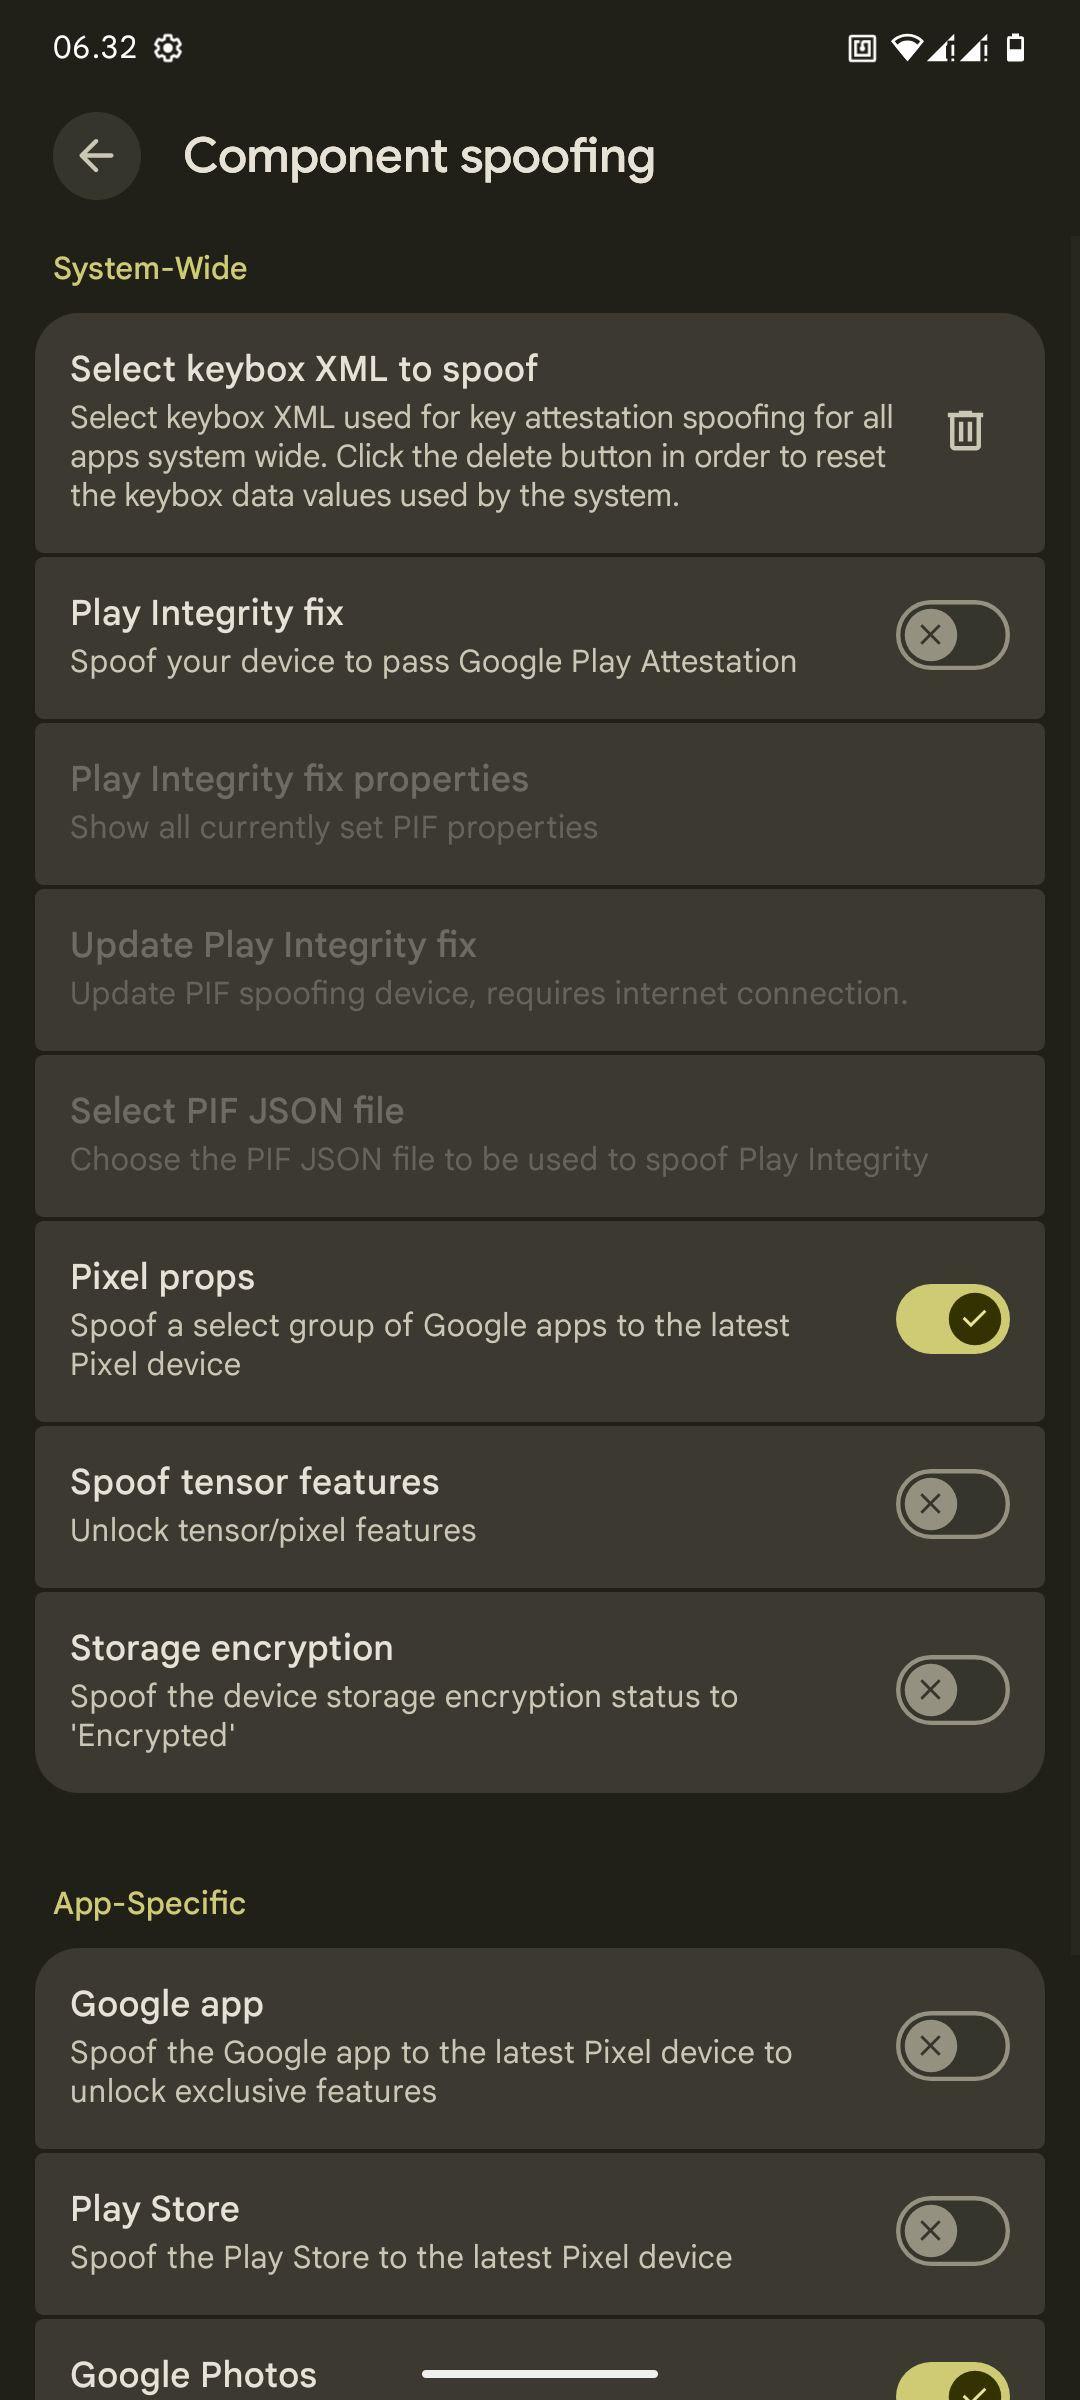1080x2400 pixels.
Task: Tap the back arrow button
Action: (x=96, y=156)
